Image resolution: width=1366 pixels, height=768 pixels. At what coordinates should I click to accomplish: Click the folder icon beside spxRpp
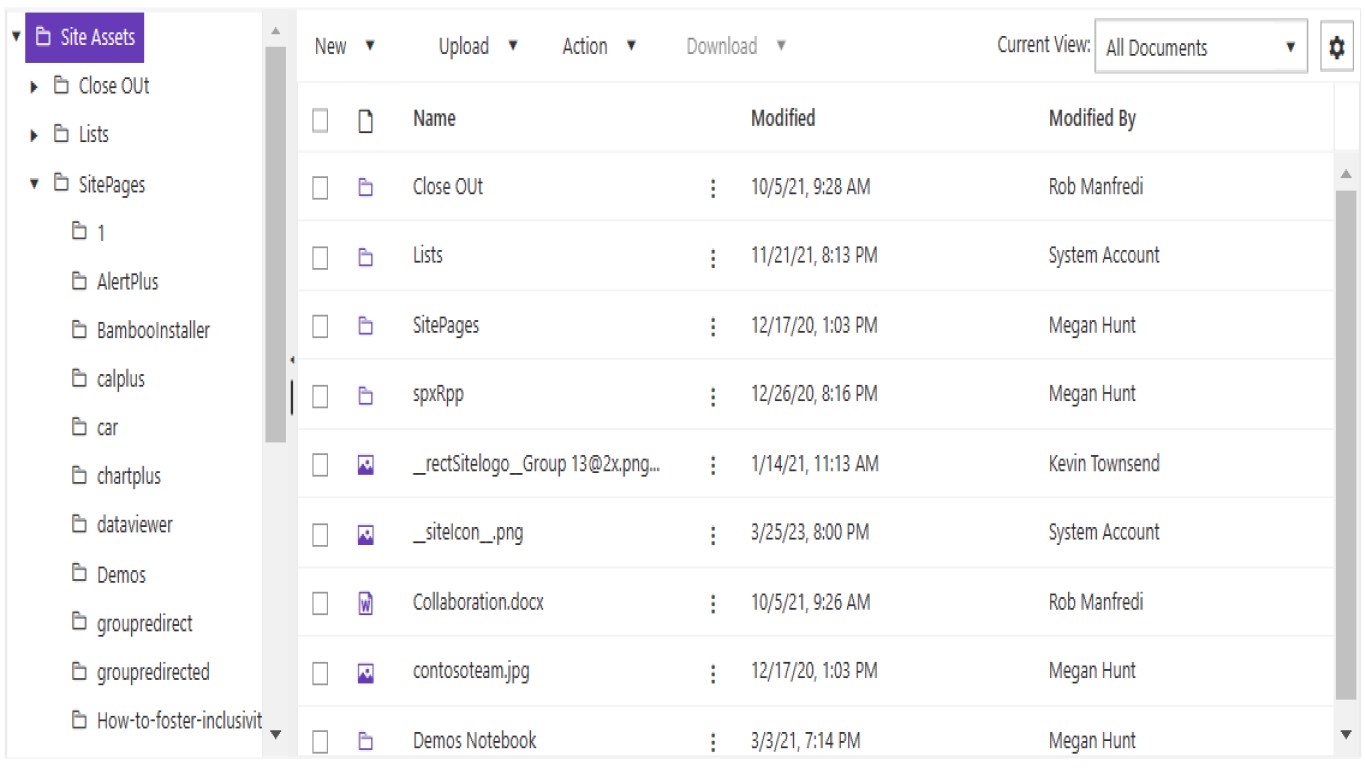[x=366, y=396]
